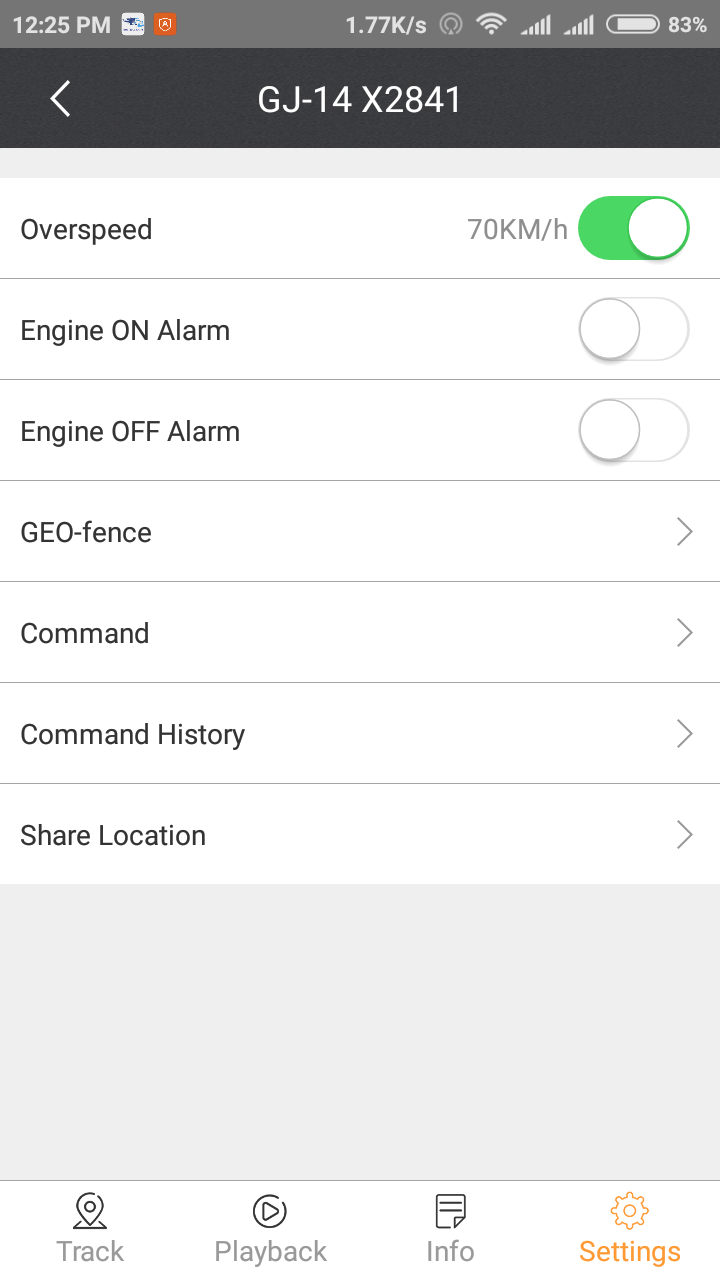
Task: Open Share Location
Action: [x=360, y=835]
